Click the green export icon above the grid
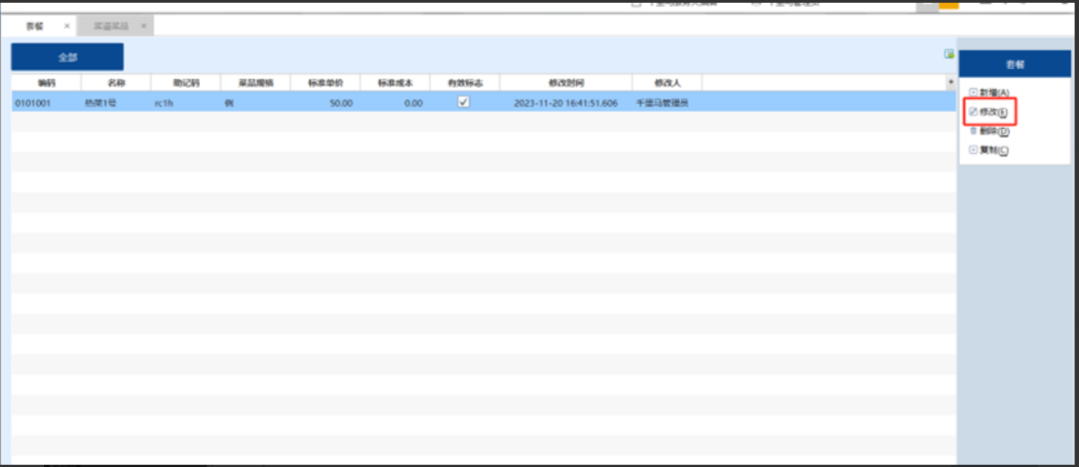 (949, 54)
